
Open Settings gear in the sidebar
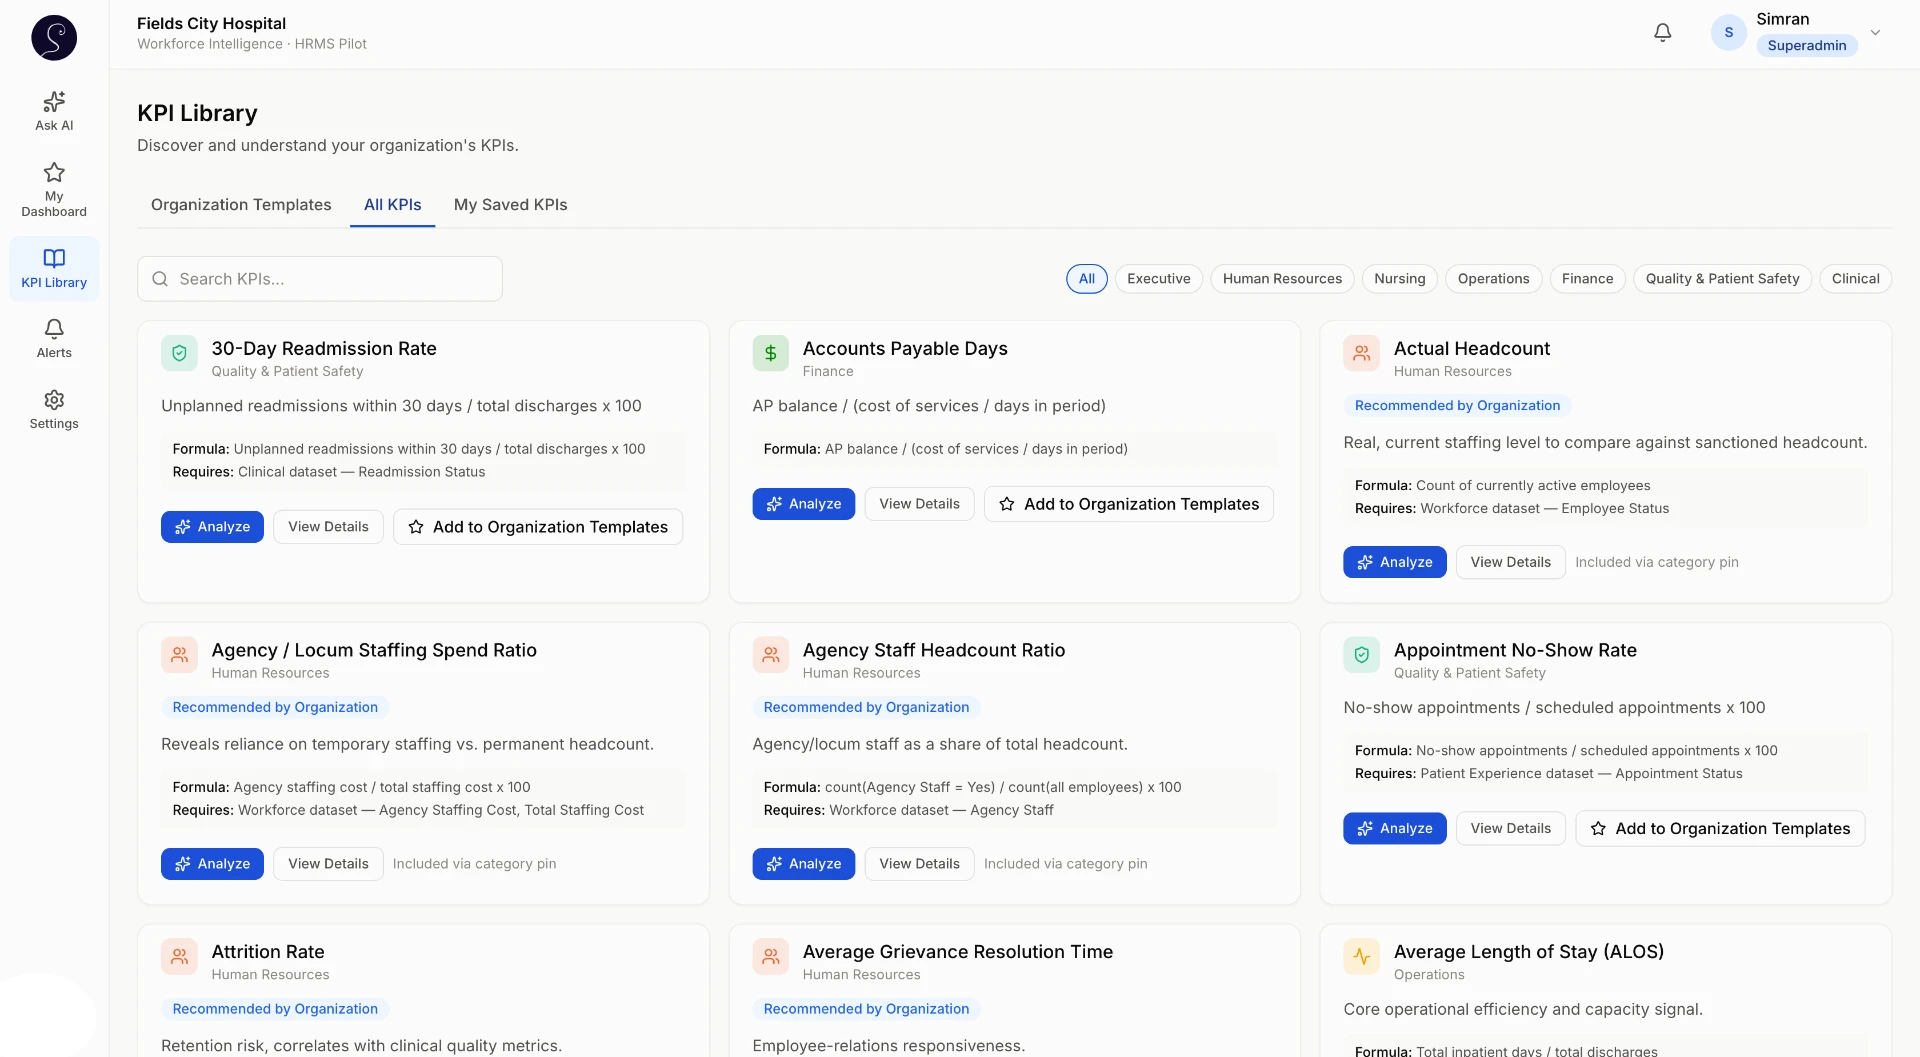click(x=54, y=409)
